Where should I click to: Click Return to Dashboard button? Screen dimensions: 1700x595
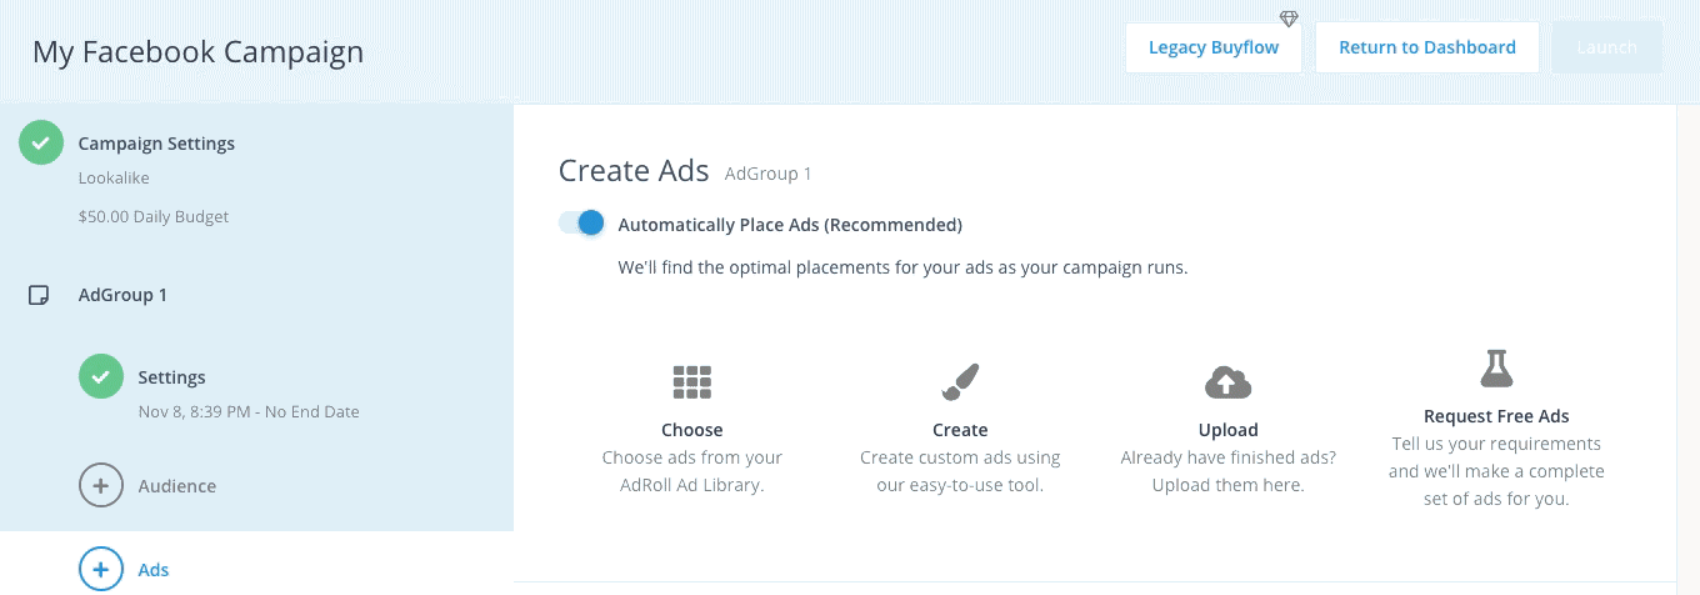1427,47
